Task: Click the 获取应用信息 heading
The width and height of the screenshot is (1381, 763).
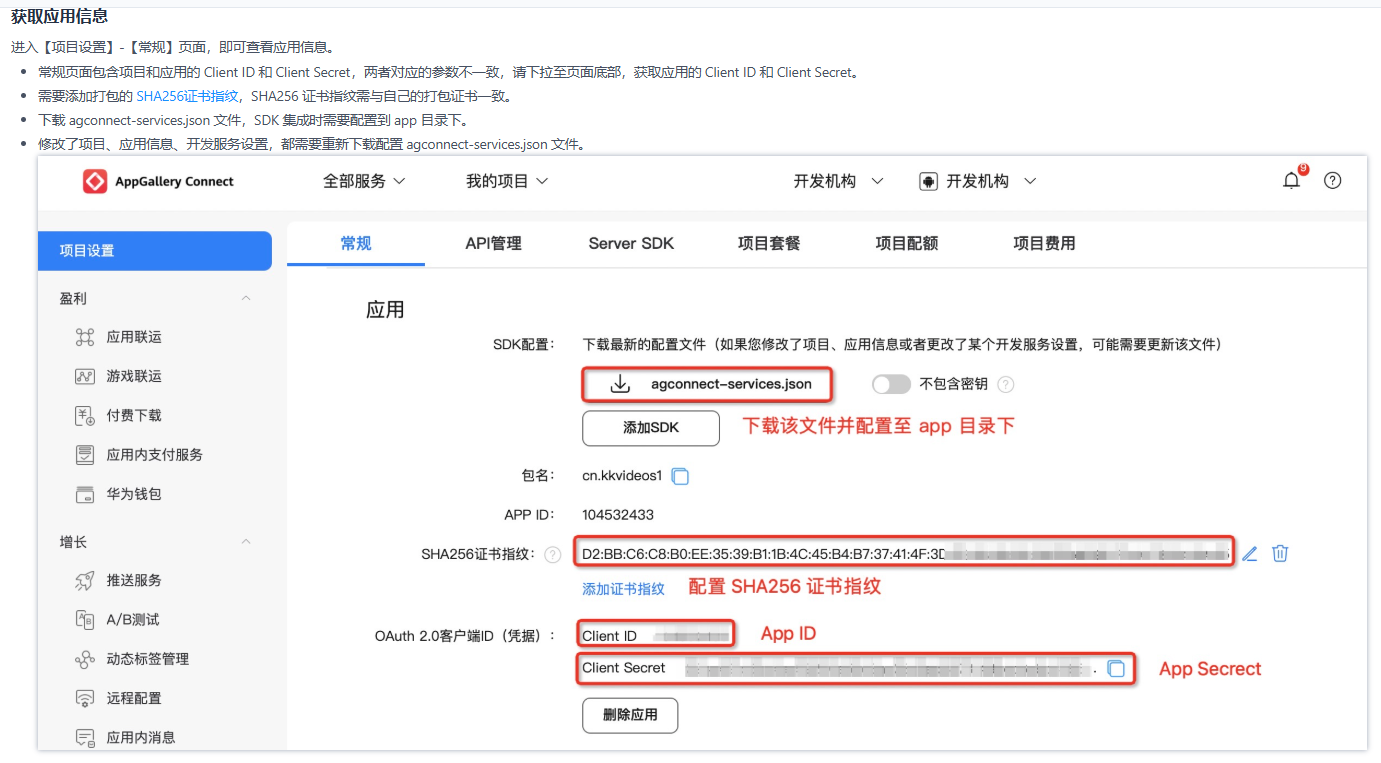Action: tap(59, 16)
